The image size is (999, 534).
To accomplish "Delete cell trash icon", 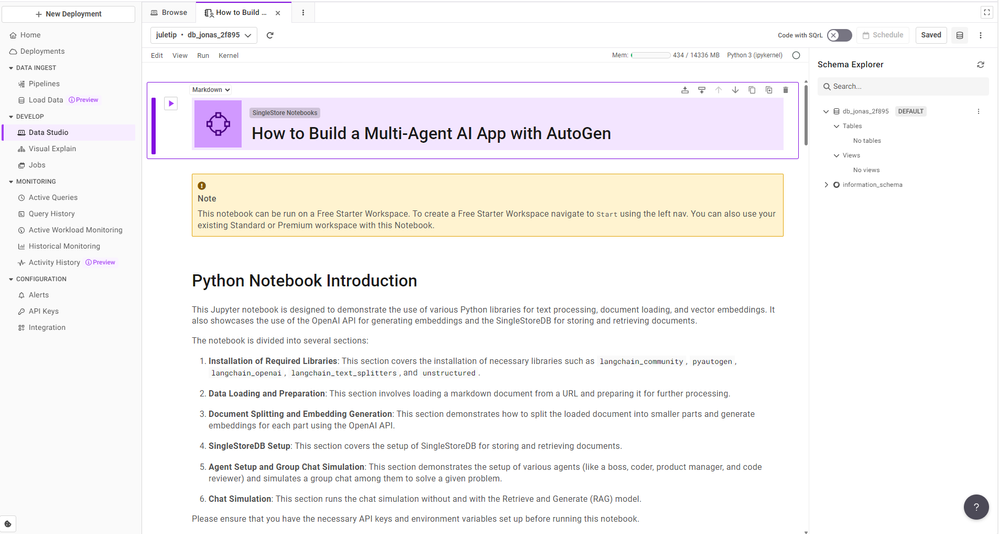I will 786,90.
